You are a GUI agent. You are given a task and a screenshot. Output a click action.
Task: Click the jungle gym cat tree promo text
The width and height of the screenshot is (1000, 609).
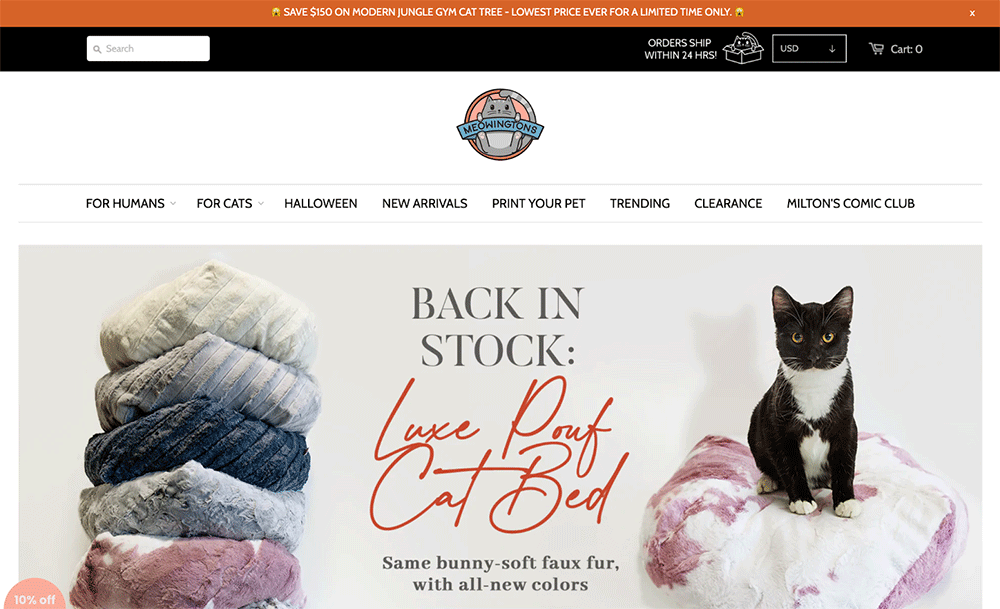point(508,12)
